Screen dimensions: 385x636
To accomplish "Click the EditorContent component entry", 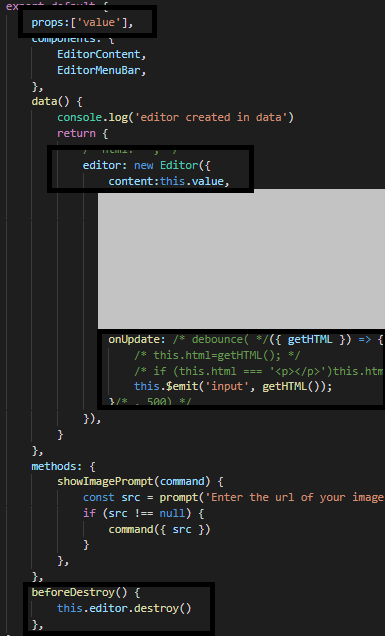I will [x=101, y=54].
